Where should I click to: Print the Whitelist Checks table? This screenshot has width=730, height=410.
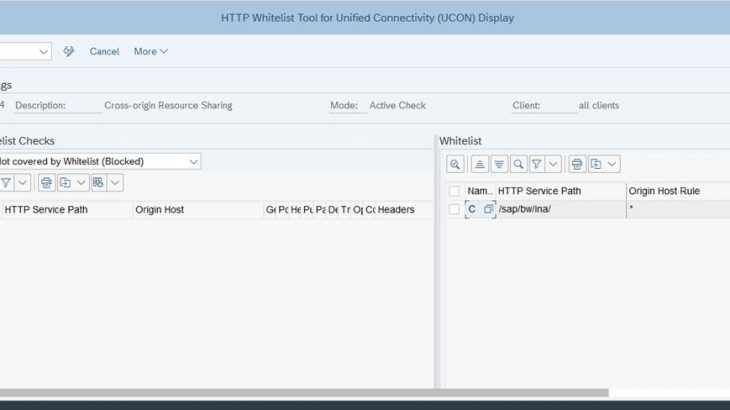tap(46, 183)
